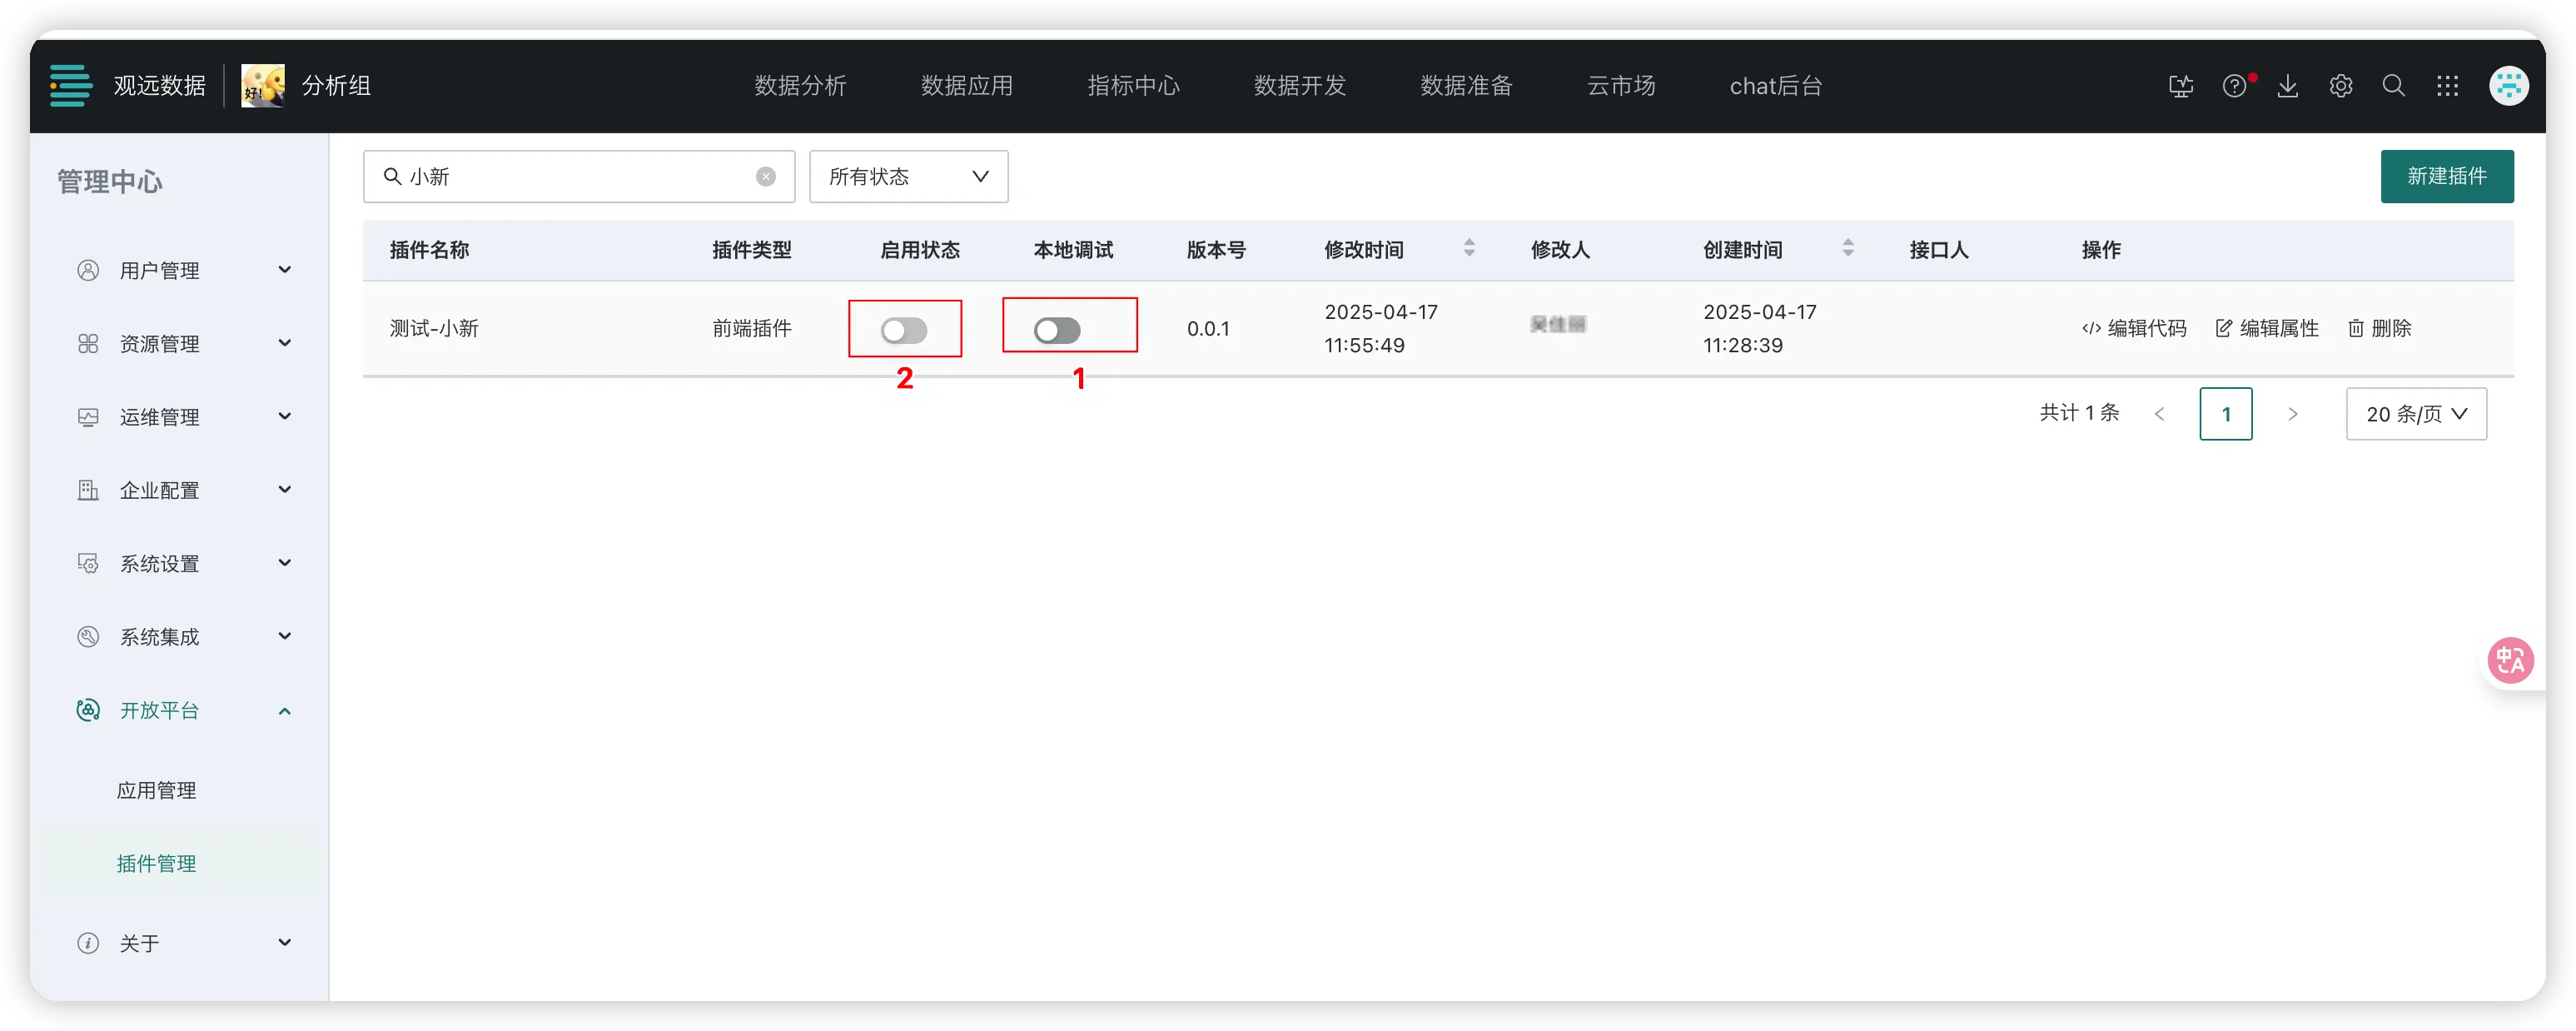Go to next page arrow
This screenshot has height=1031, width=2576.
[x=2292, y=414]
